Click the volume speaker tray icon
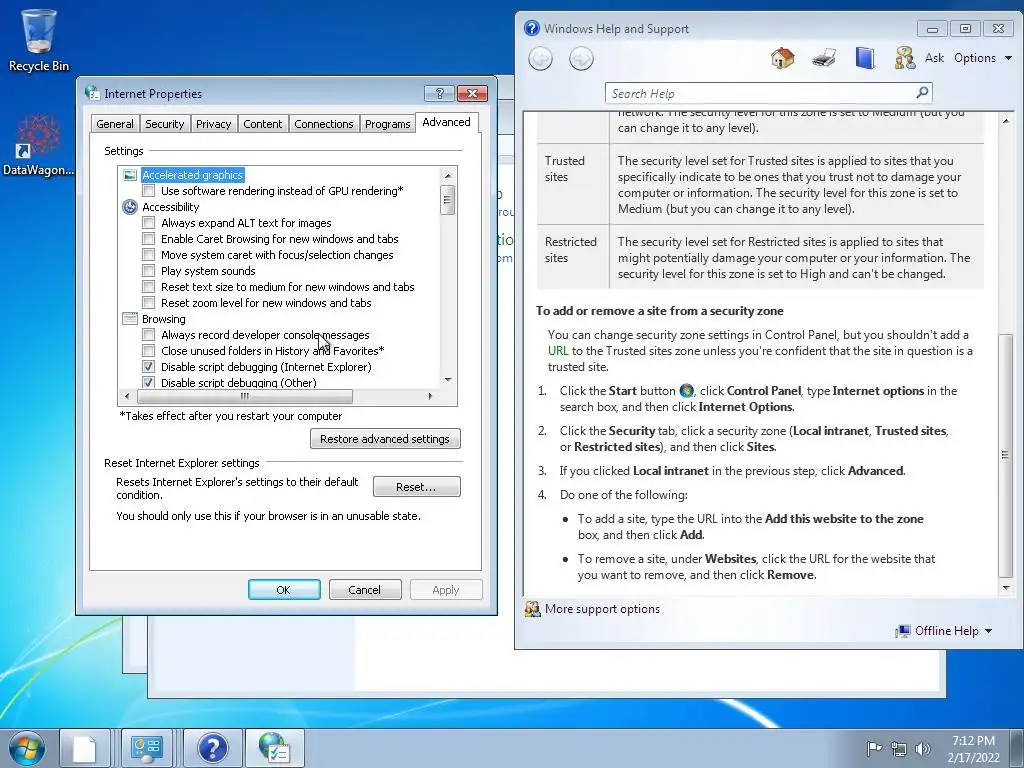1024x768 pixels. [x=923, y=748]
